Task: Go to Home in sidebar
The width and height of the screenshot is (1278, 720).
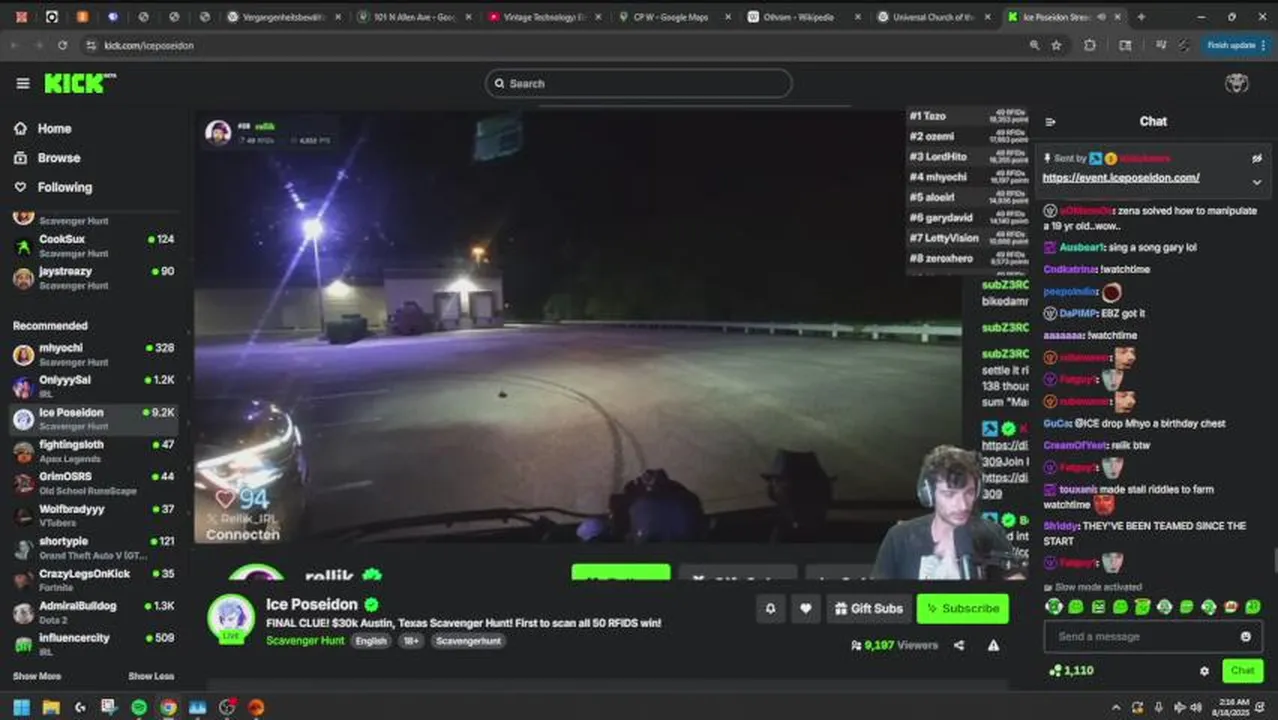Action: [42, 128]
